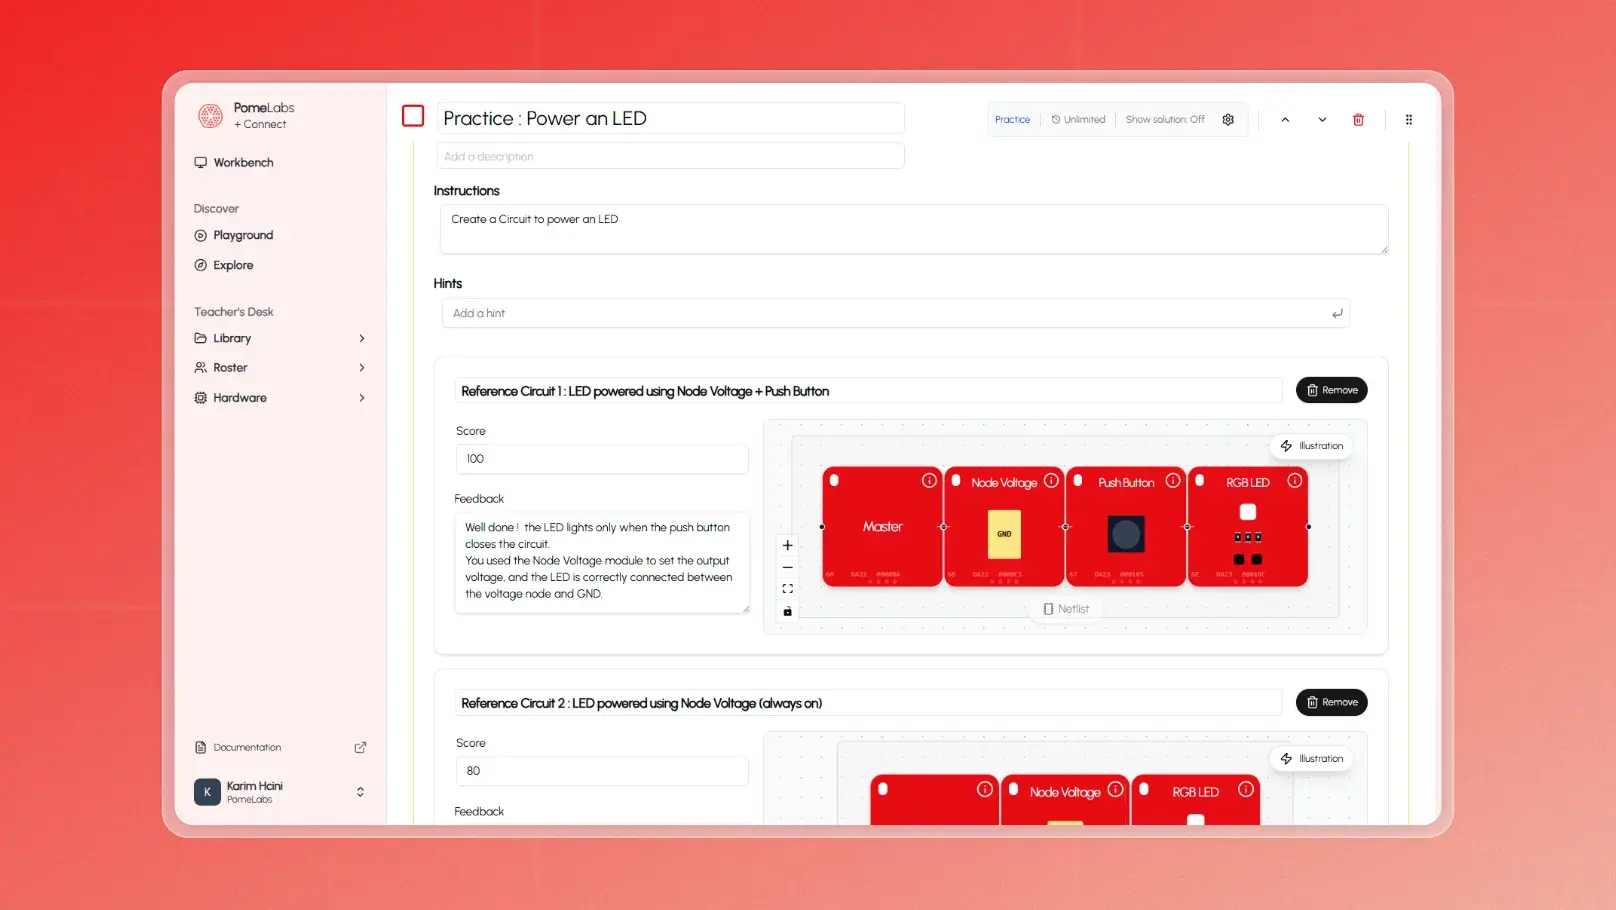Open the Workbench page

click(234, 163)
